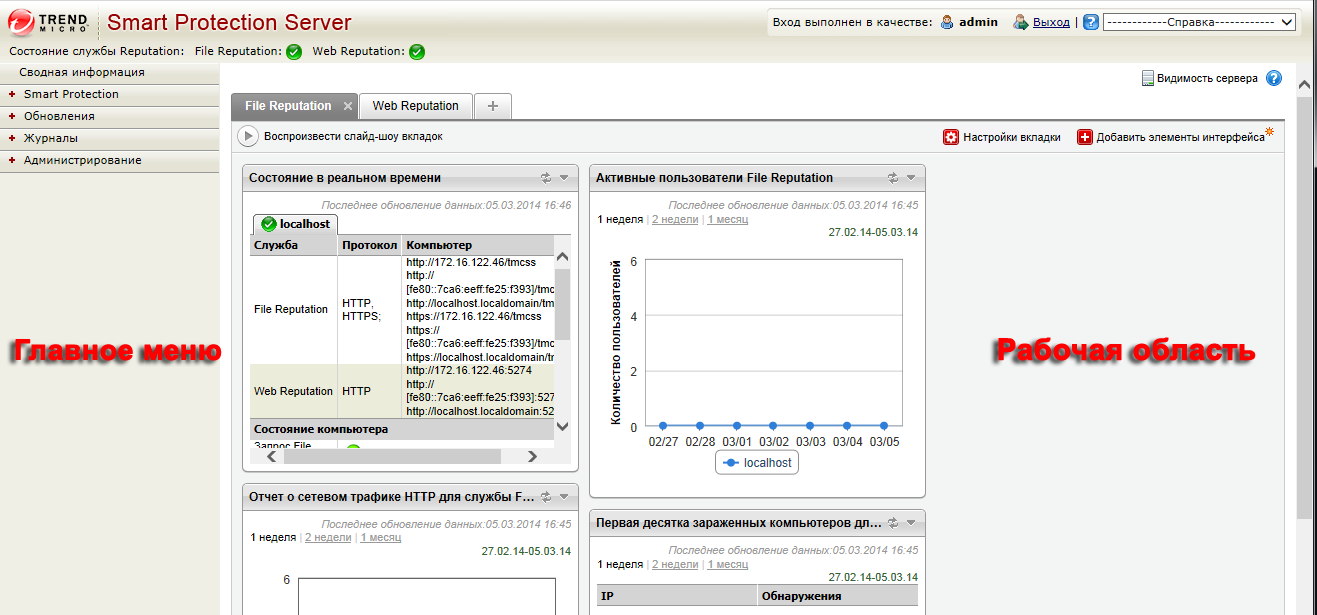Viewport: 1317px width, 615px height.
Task: Add a new tab with plus button
Action: pos(492,106)
